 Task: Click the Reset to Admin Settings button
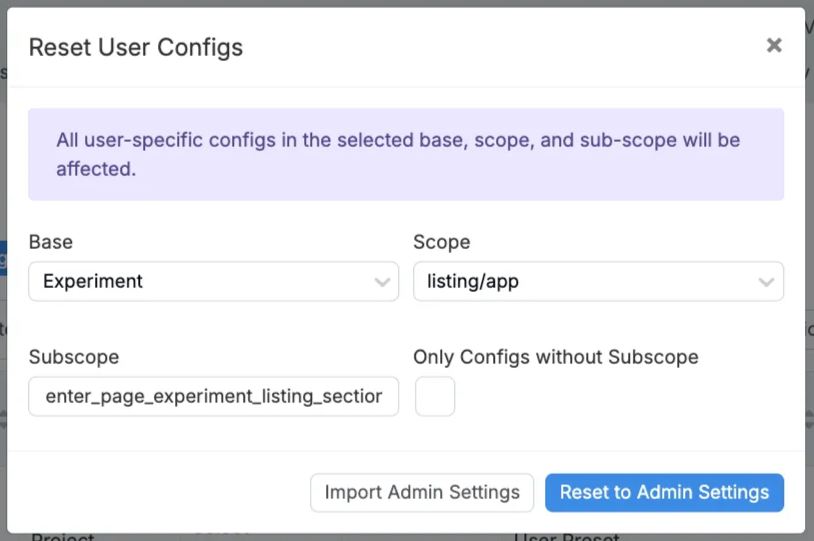[x=664, y=492]
